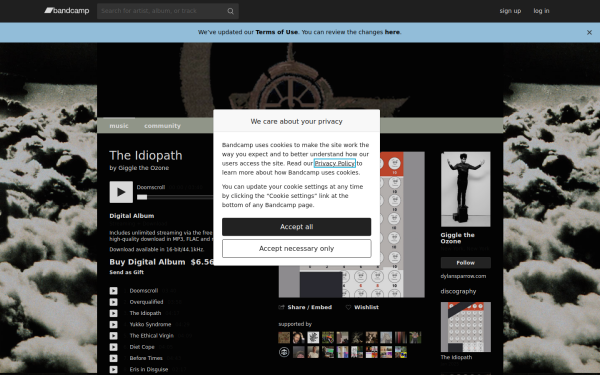Open the sign up link
600x375 pixels.
[510, 11]
